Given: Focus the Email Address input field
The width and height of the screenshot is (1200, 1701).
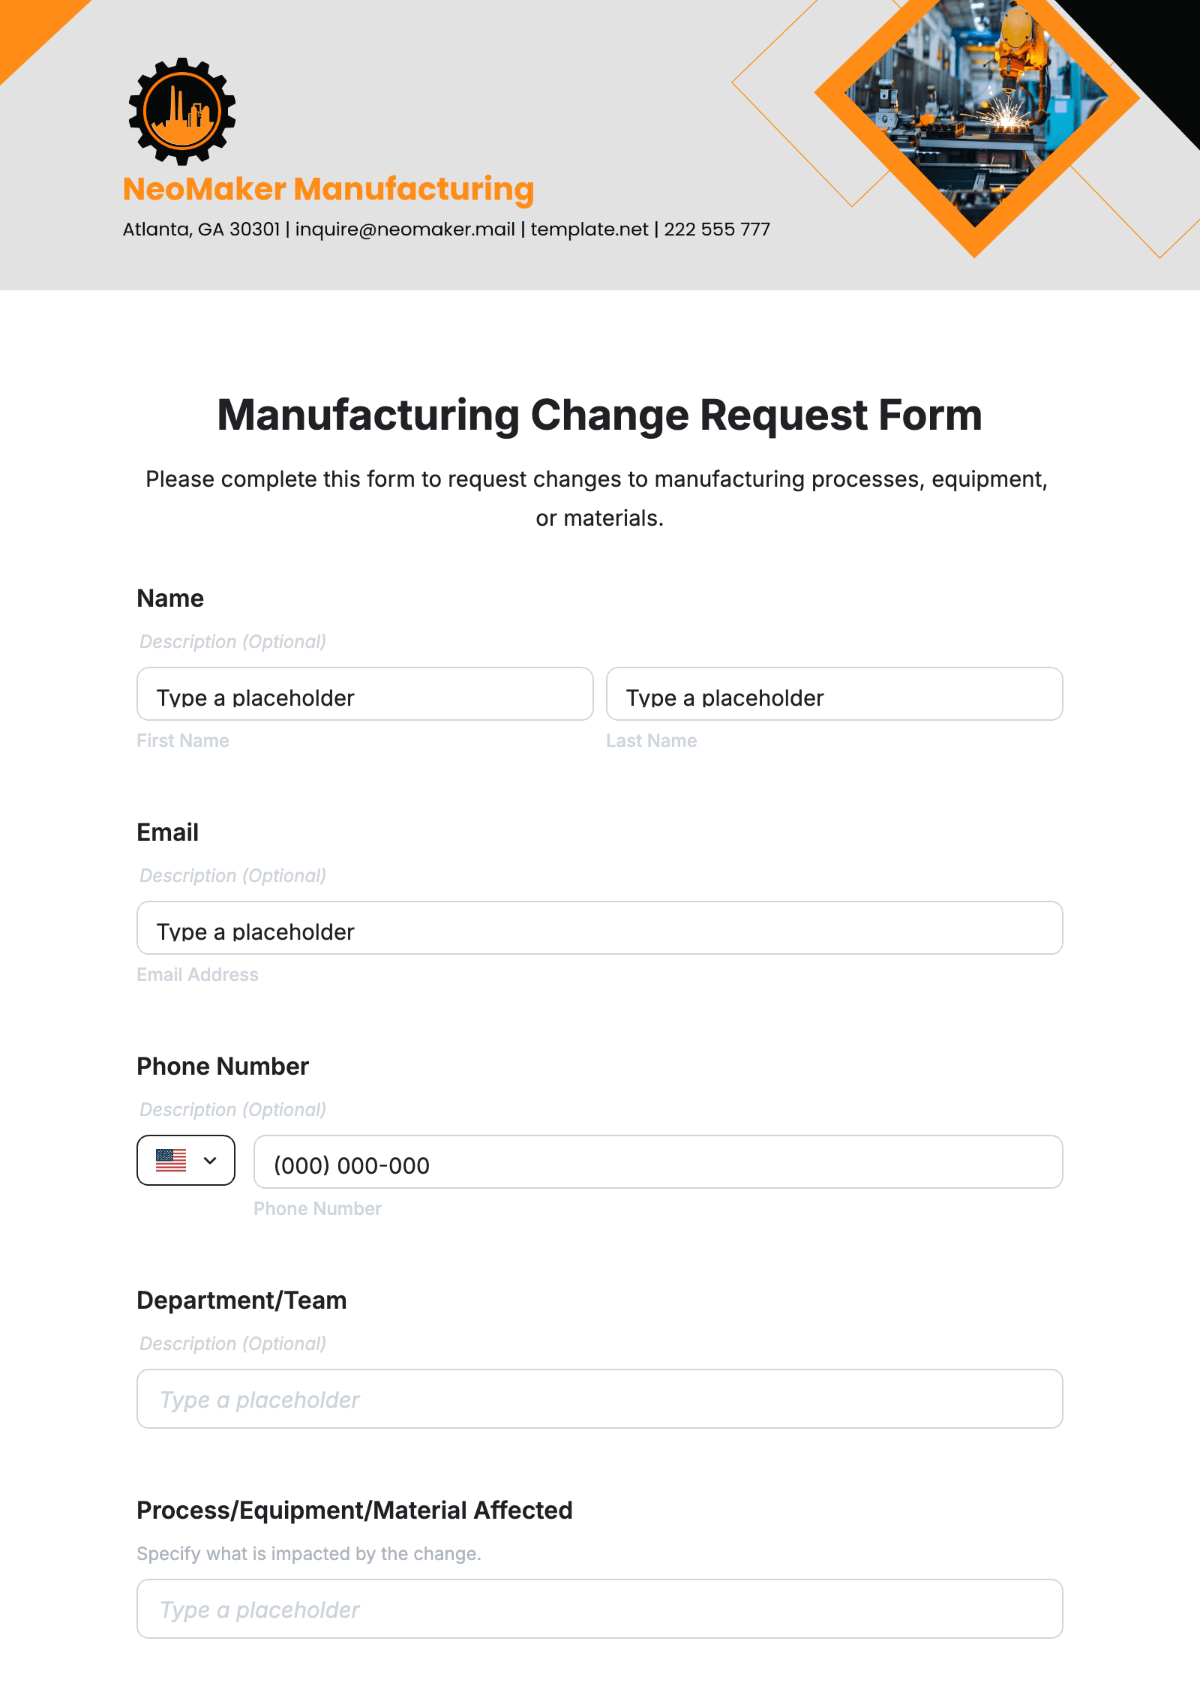Looking at the screenshot, I should click(600, 929).
